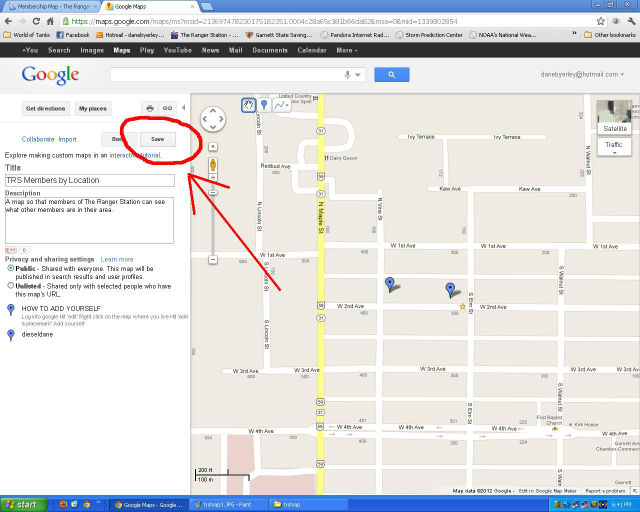Open YouTube in the Google bar
Image resolution: width=640 pixels, height=512 pixels.
point(178,50)
